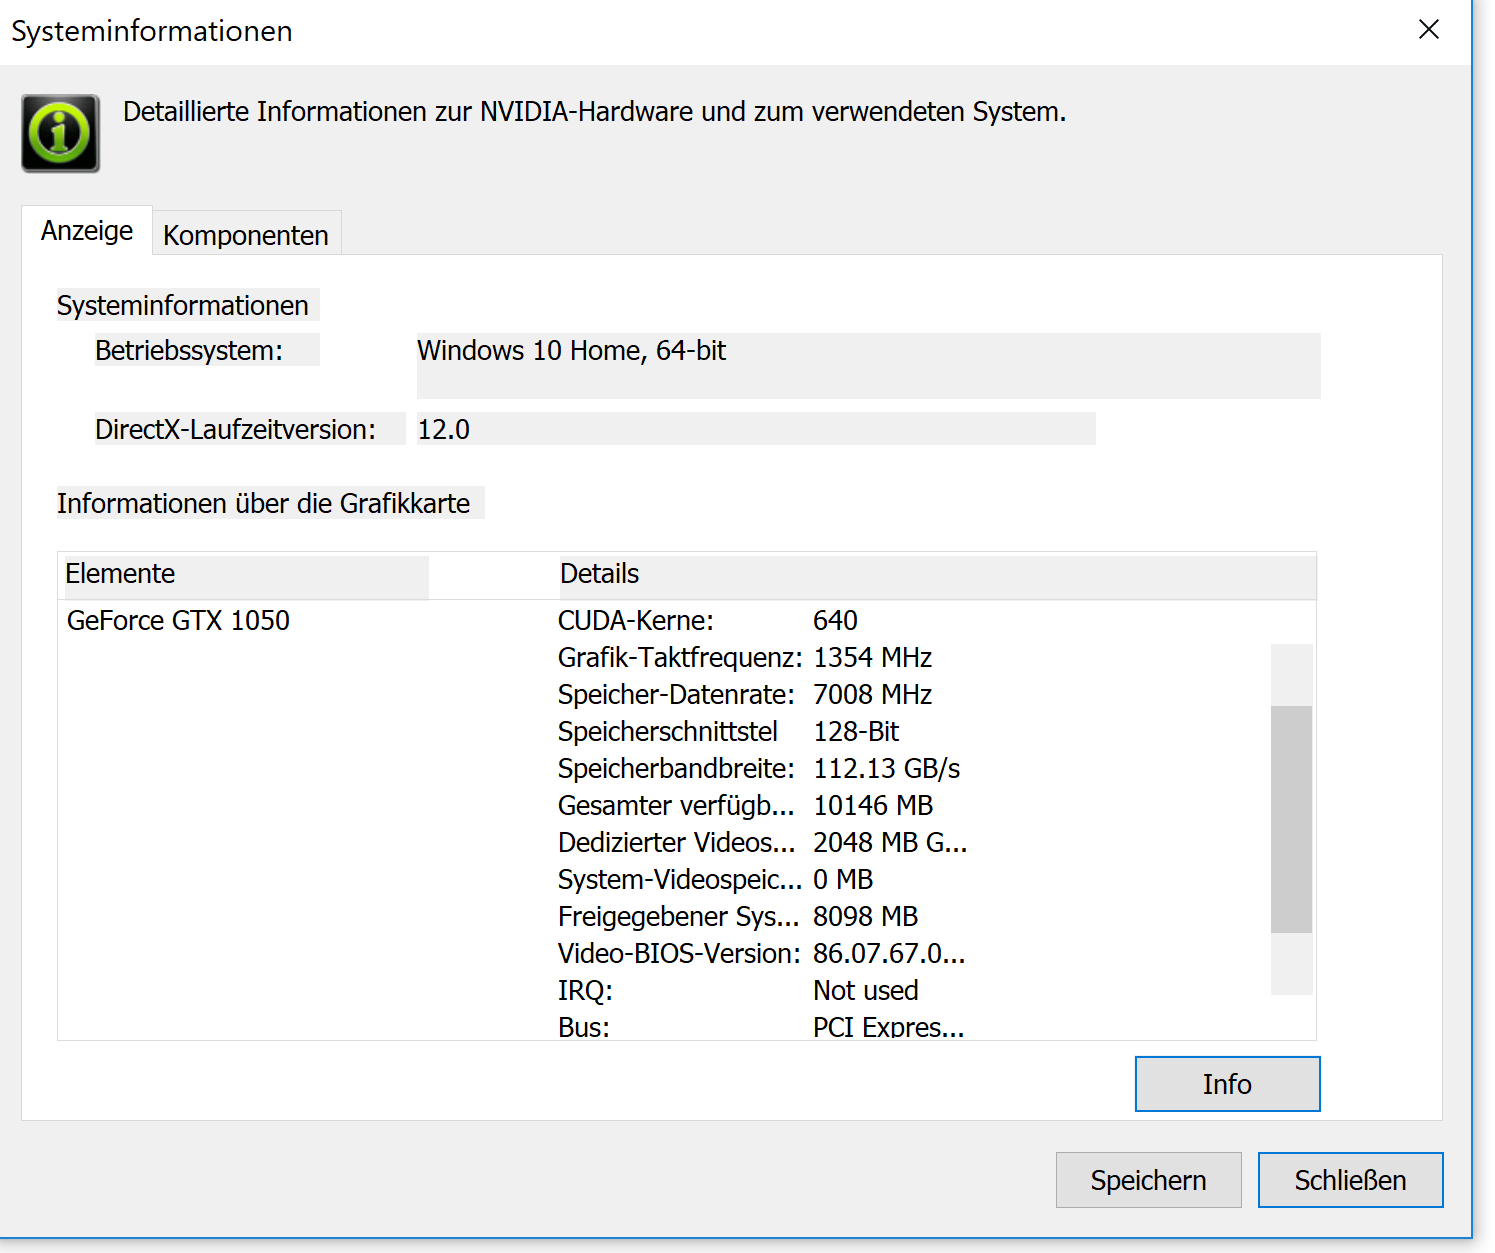
Task: Click the Dedizierter Videos... label
Action: (676, 843)
